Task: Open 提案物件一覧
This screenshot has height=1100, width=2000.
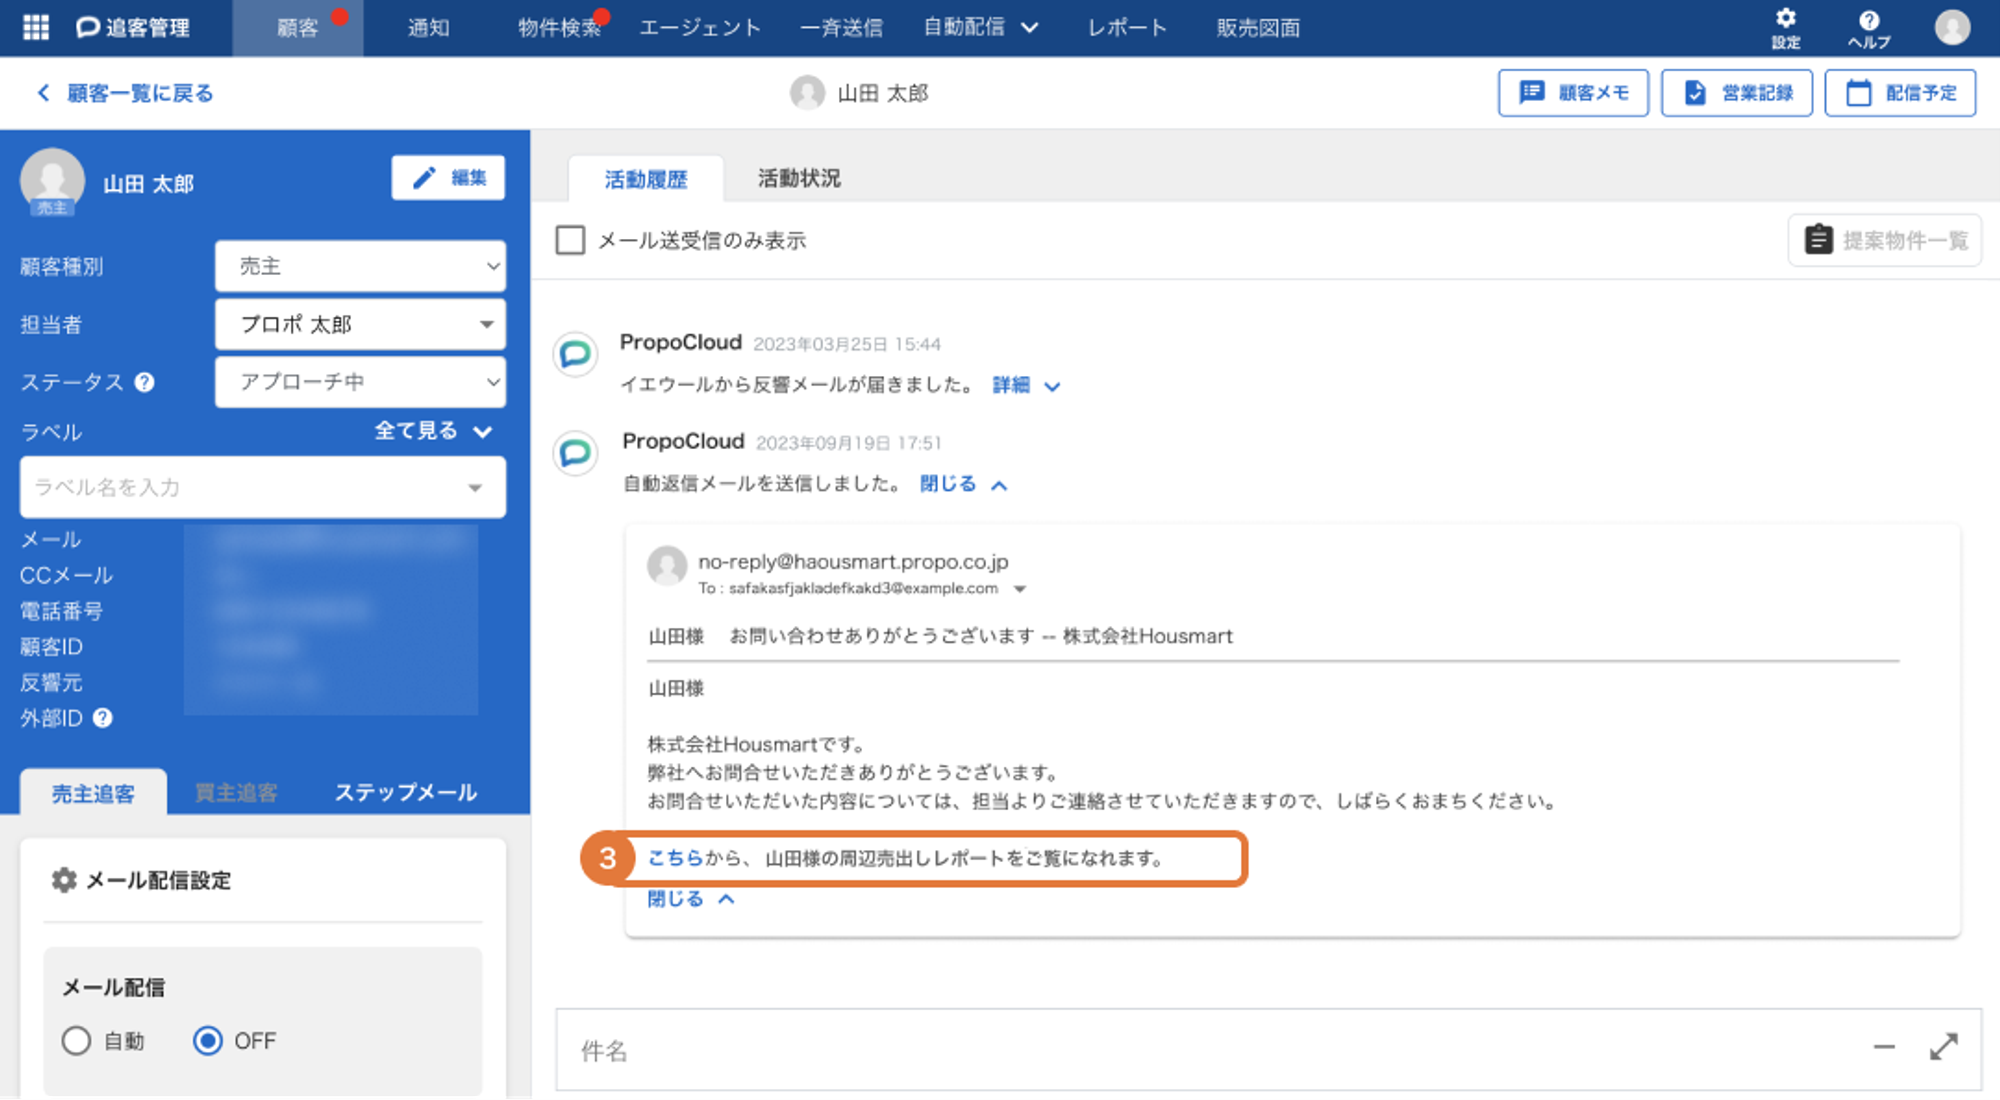Action: (x=1885, y=240)
